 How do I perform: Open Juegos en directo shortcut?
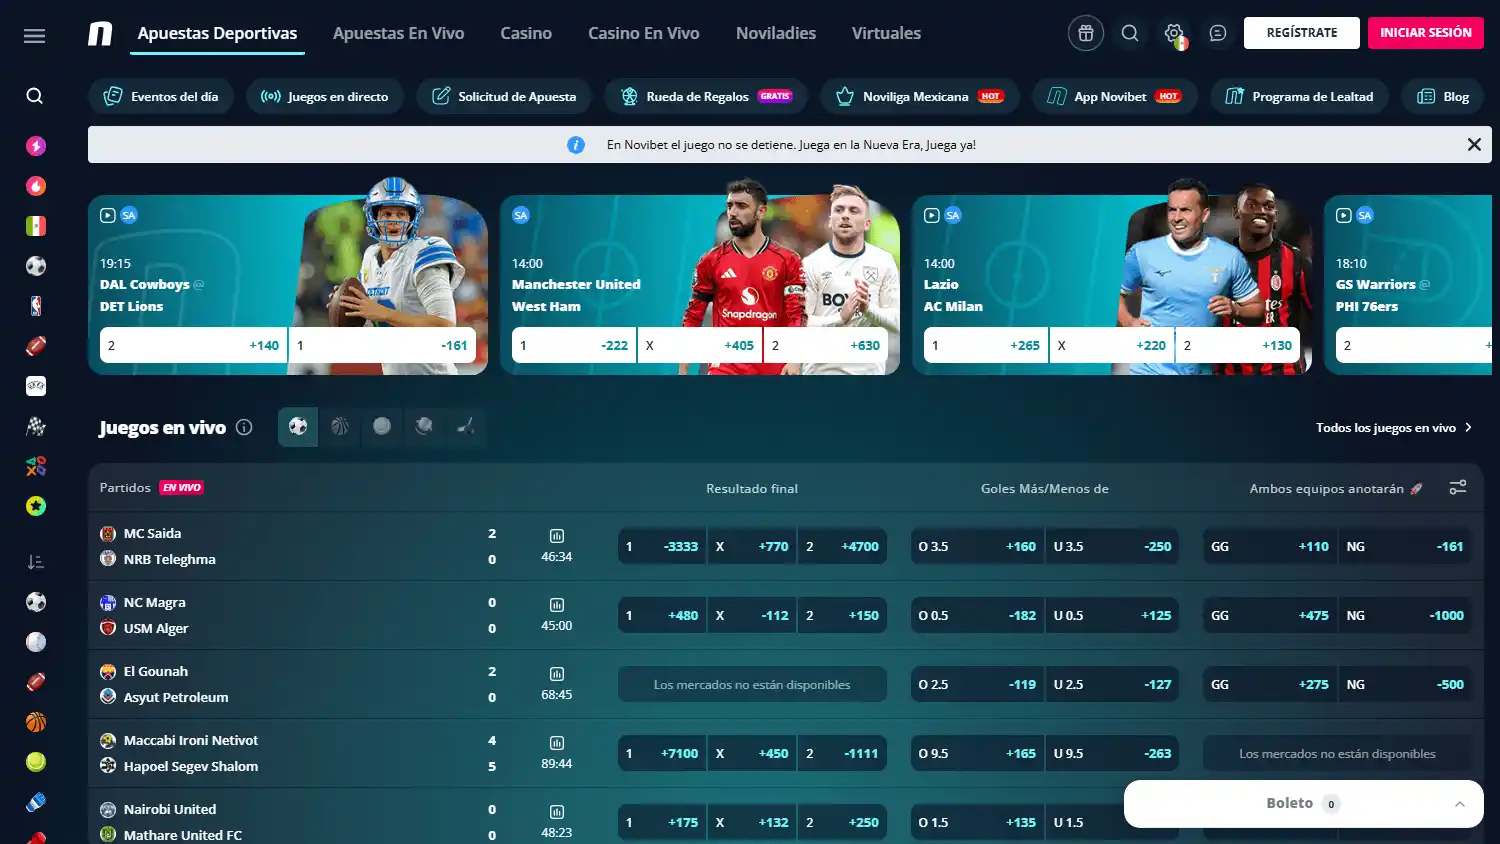(325, 97)
